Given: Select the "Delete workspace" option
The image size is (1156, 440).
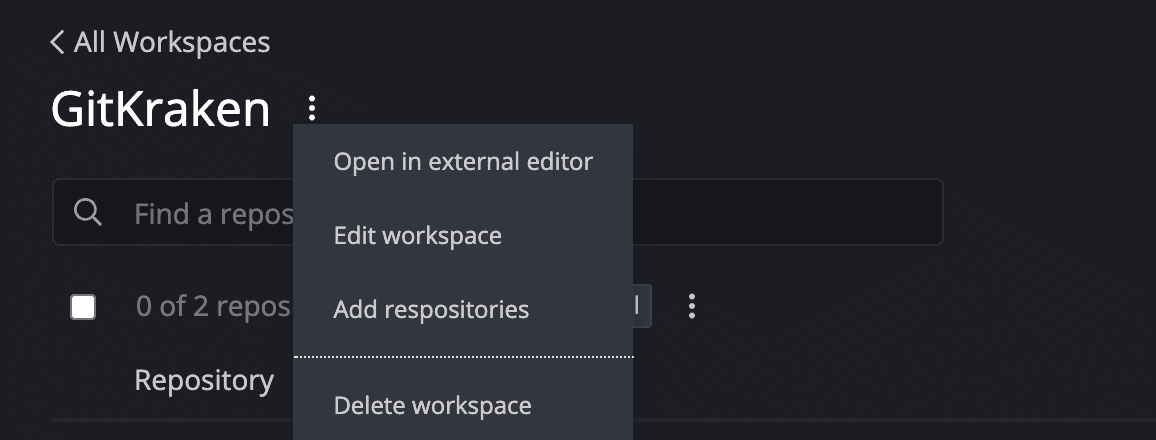Looking at the screenshot, I should (x=432, y=405).
